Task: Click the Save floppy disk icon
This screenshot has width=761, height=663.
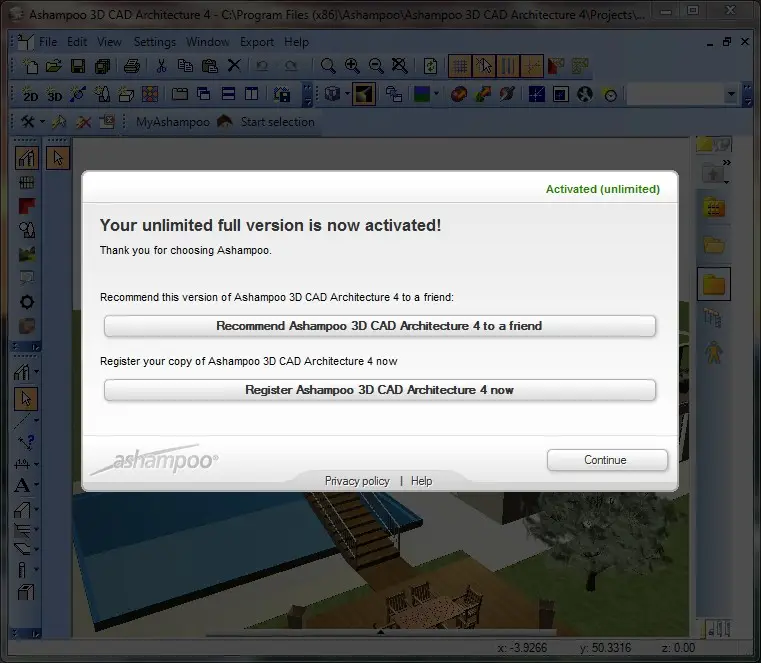Action: point(78,66)
